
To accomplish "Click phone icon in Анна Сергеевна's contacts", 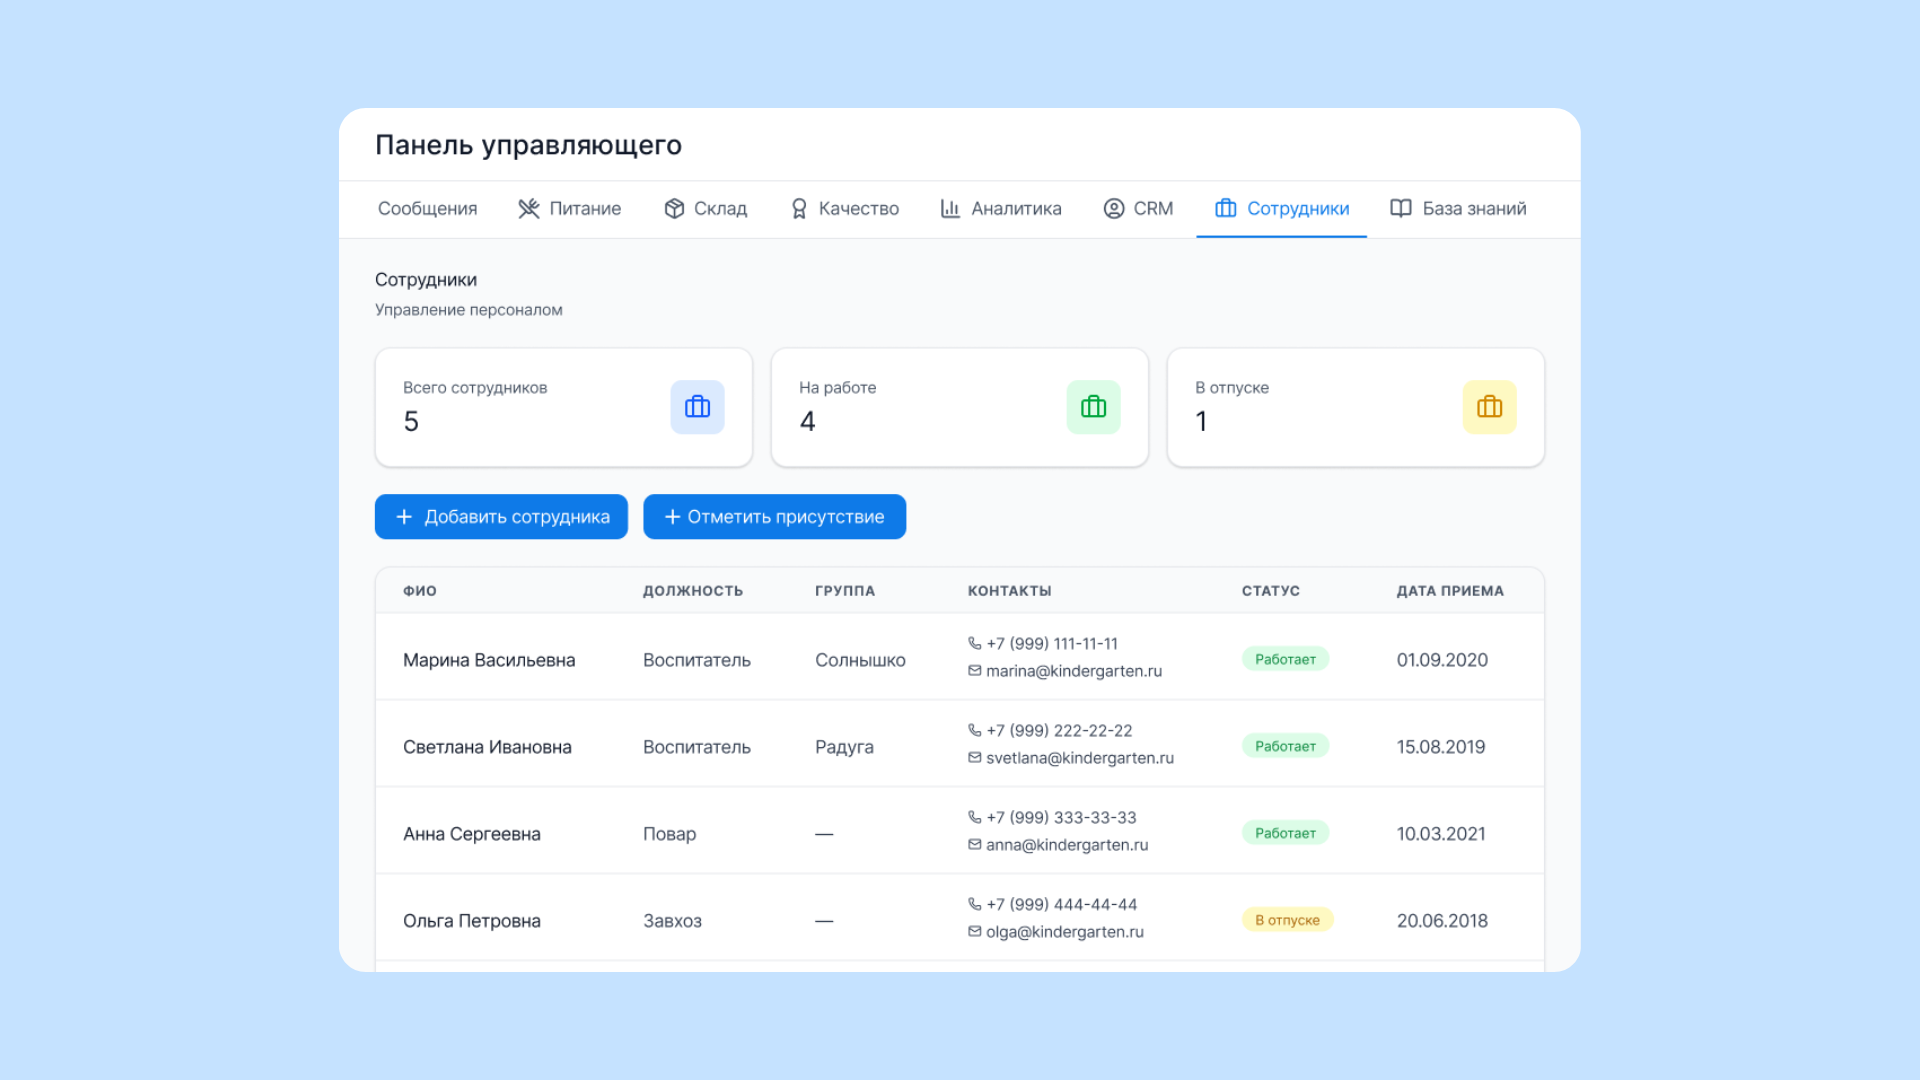I will 974,817.
